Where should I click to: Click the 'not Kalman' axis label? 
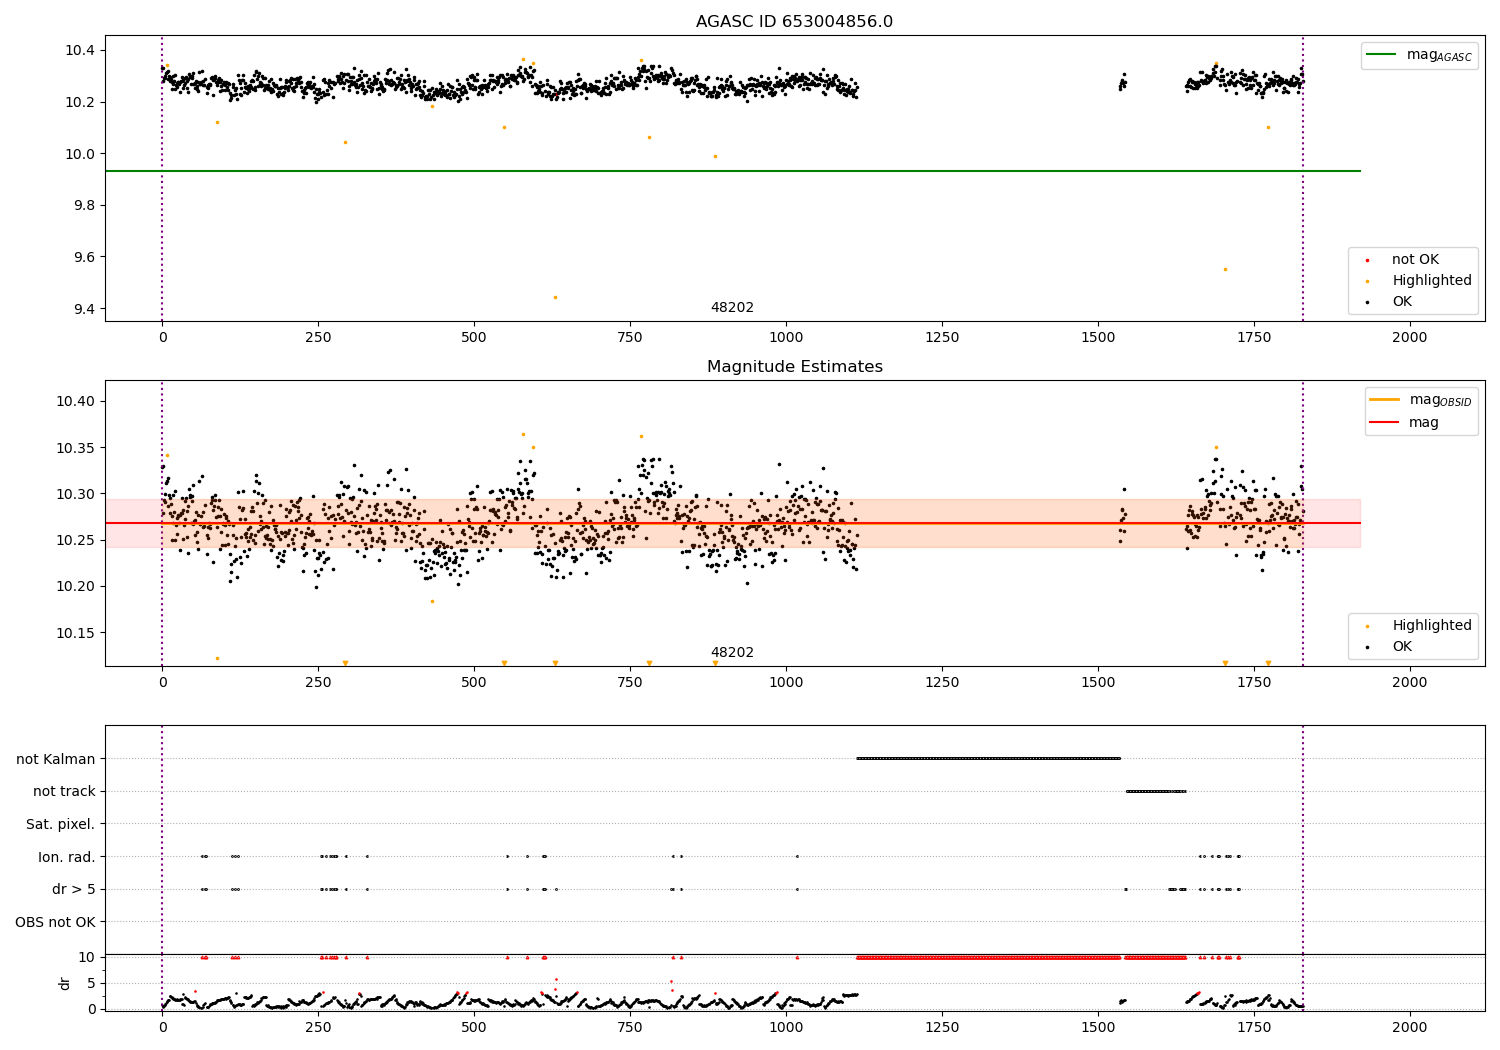(x=56, y=759)
